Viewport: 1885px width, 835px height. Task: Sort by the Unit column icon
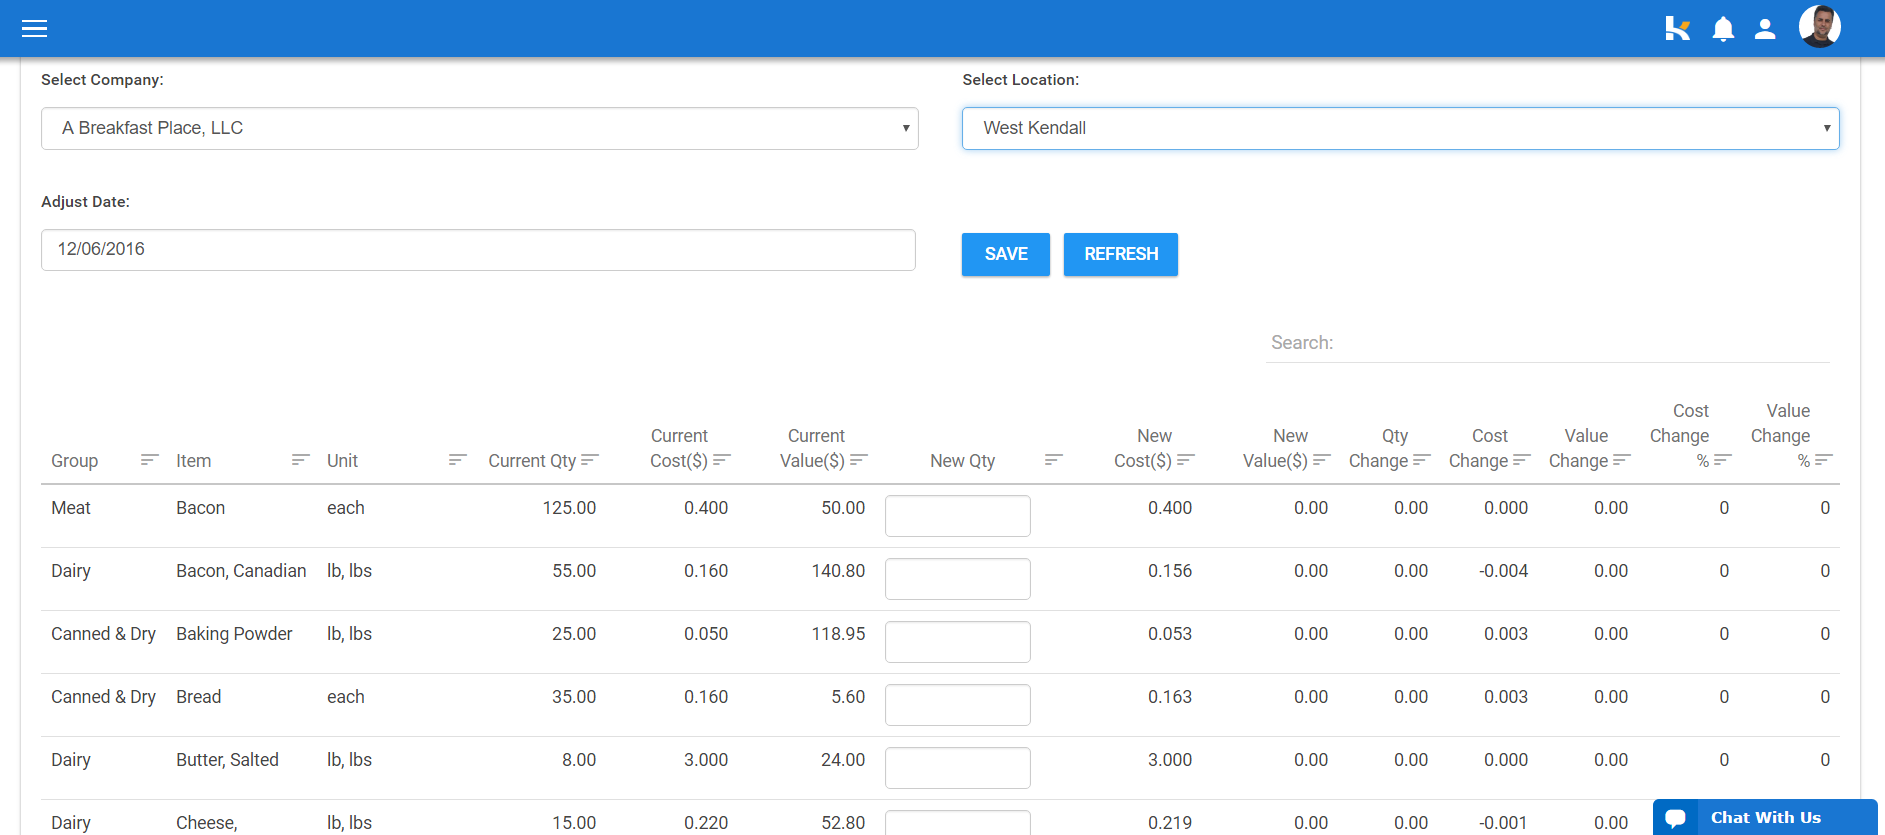pos(458,460)
